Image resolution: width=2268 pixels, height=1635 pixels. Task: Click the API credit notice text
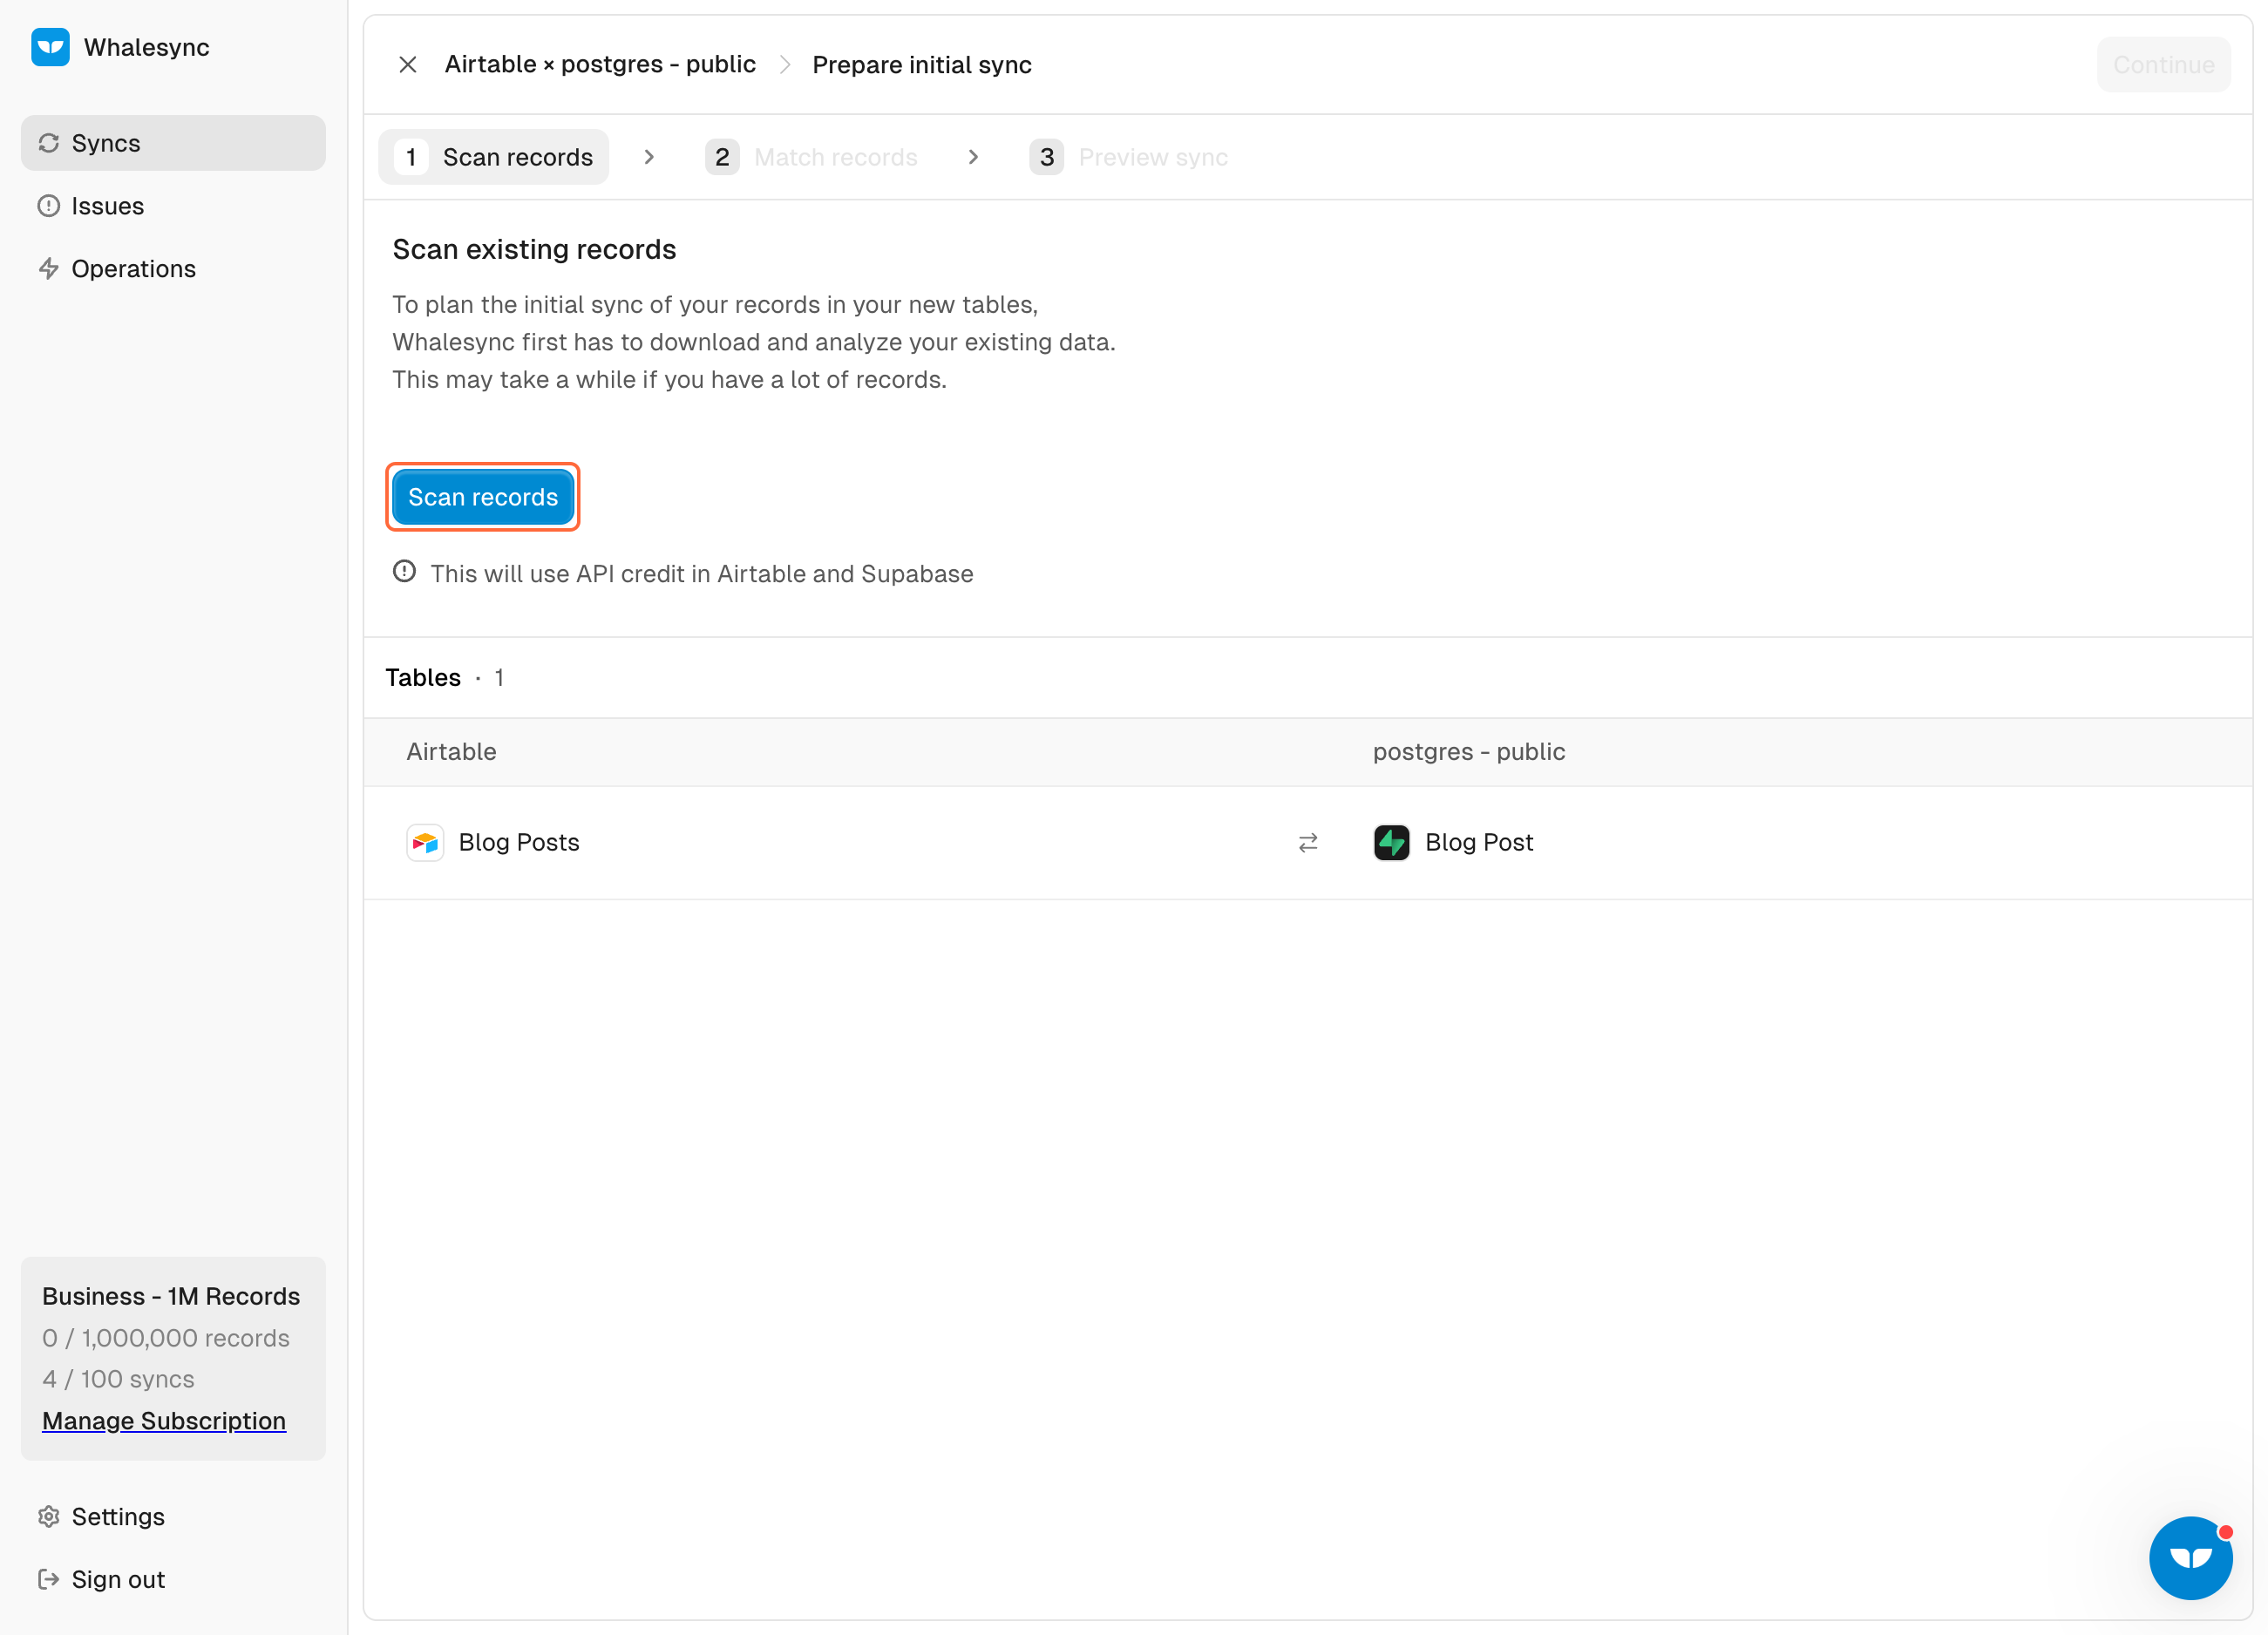pyautogui.click(x=702, y=574)
